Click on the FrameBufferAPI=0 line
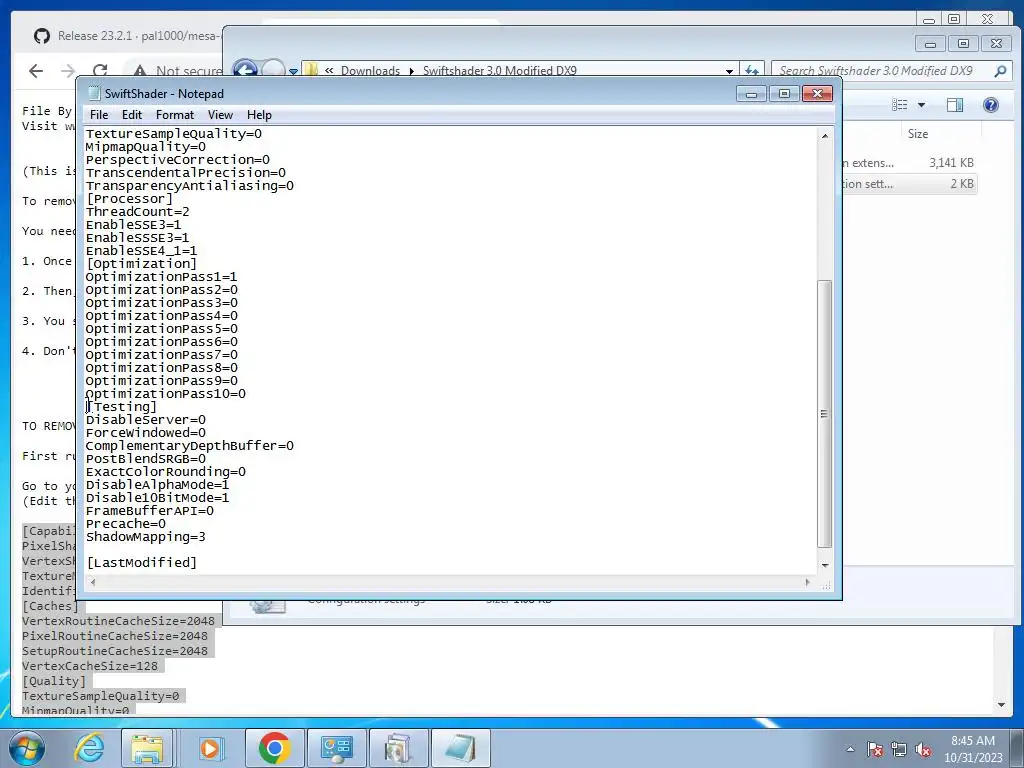 [150, 511]
